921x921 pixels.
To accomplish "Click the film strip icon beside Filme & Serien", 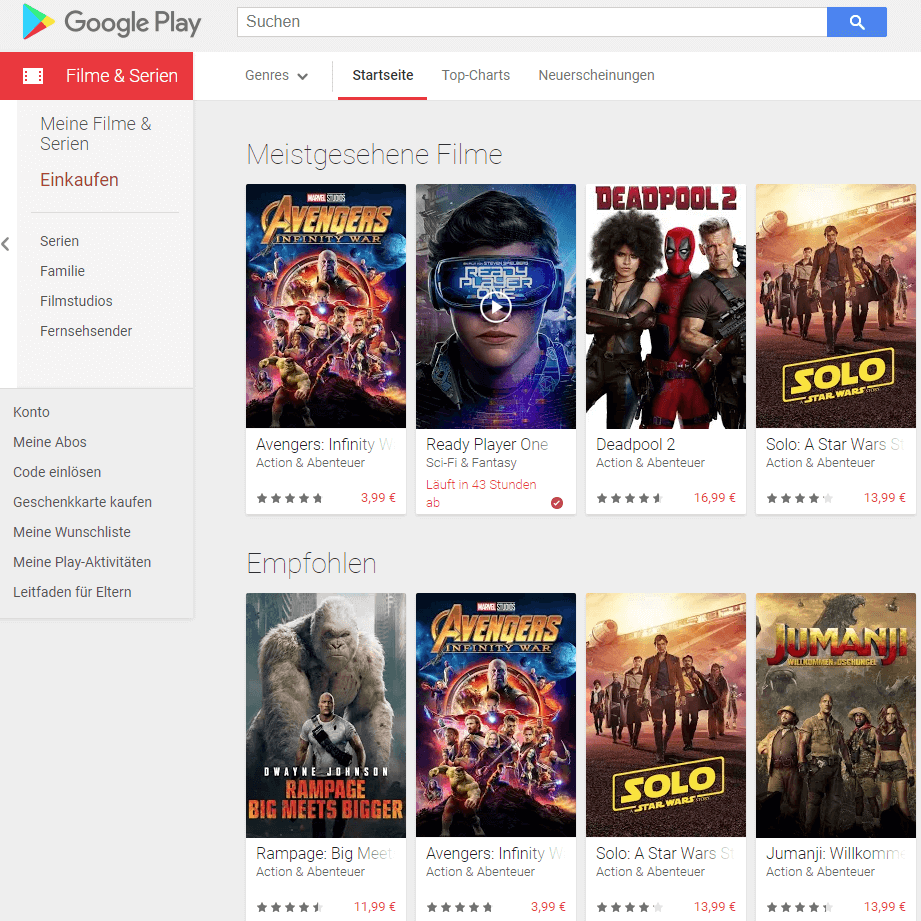I will click(x=33, y=76).
